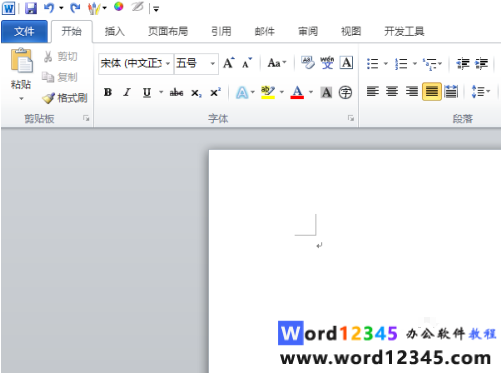
Task: Toggle character shading A icon
Action: click(326, 92)
